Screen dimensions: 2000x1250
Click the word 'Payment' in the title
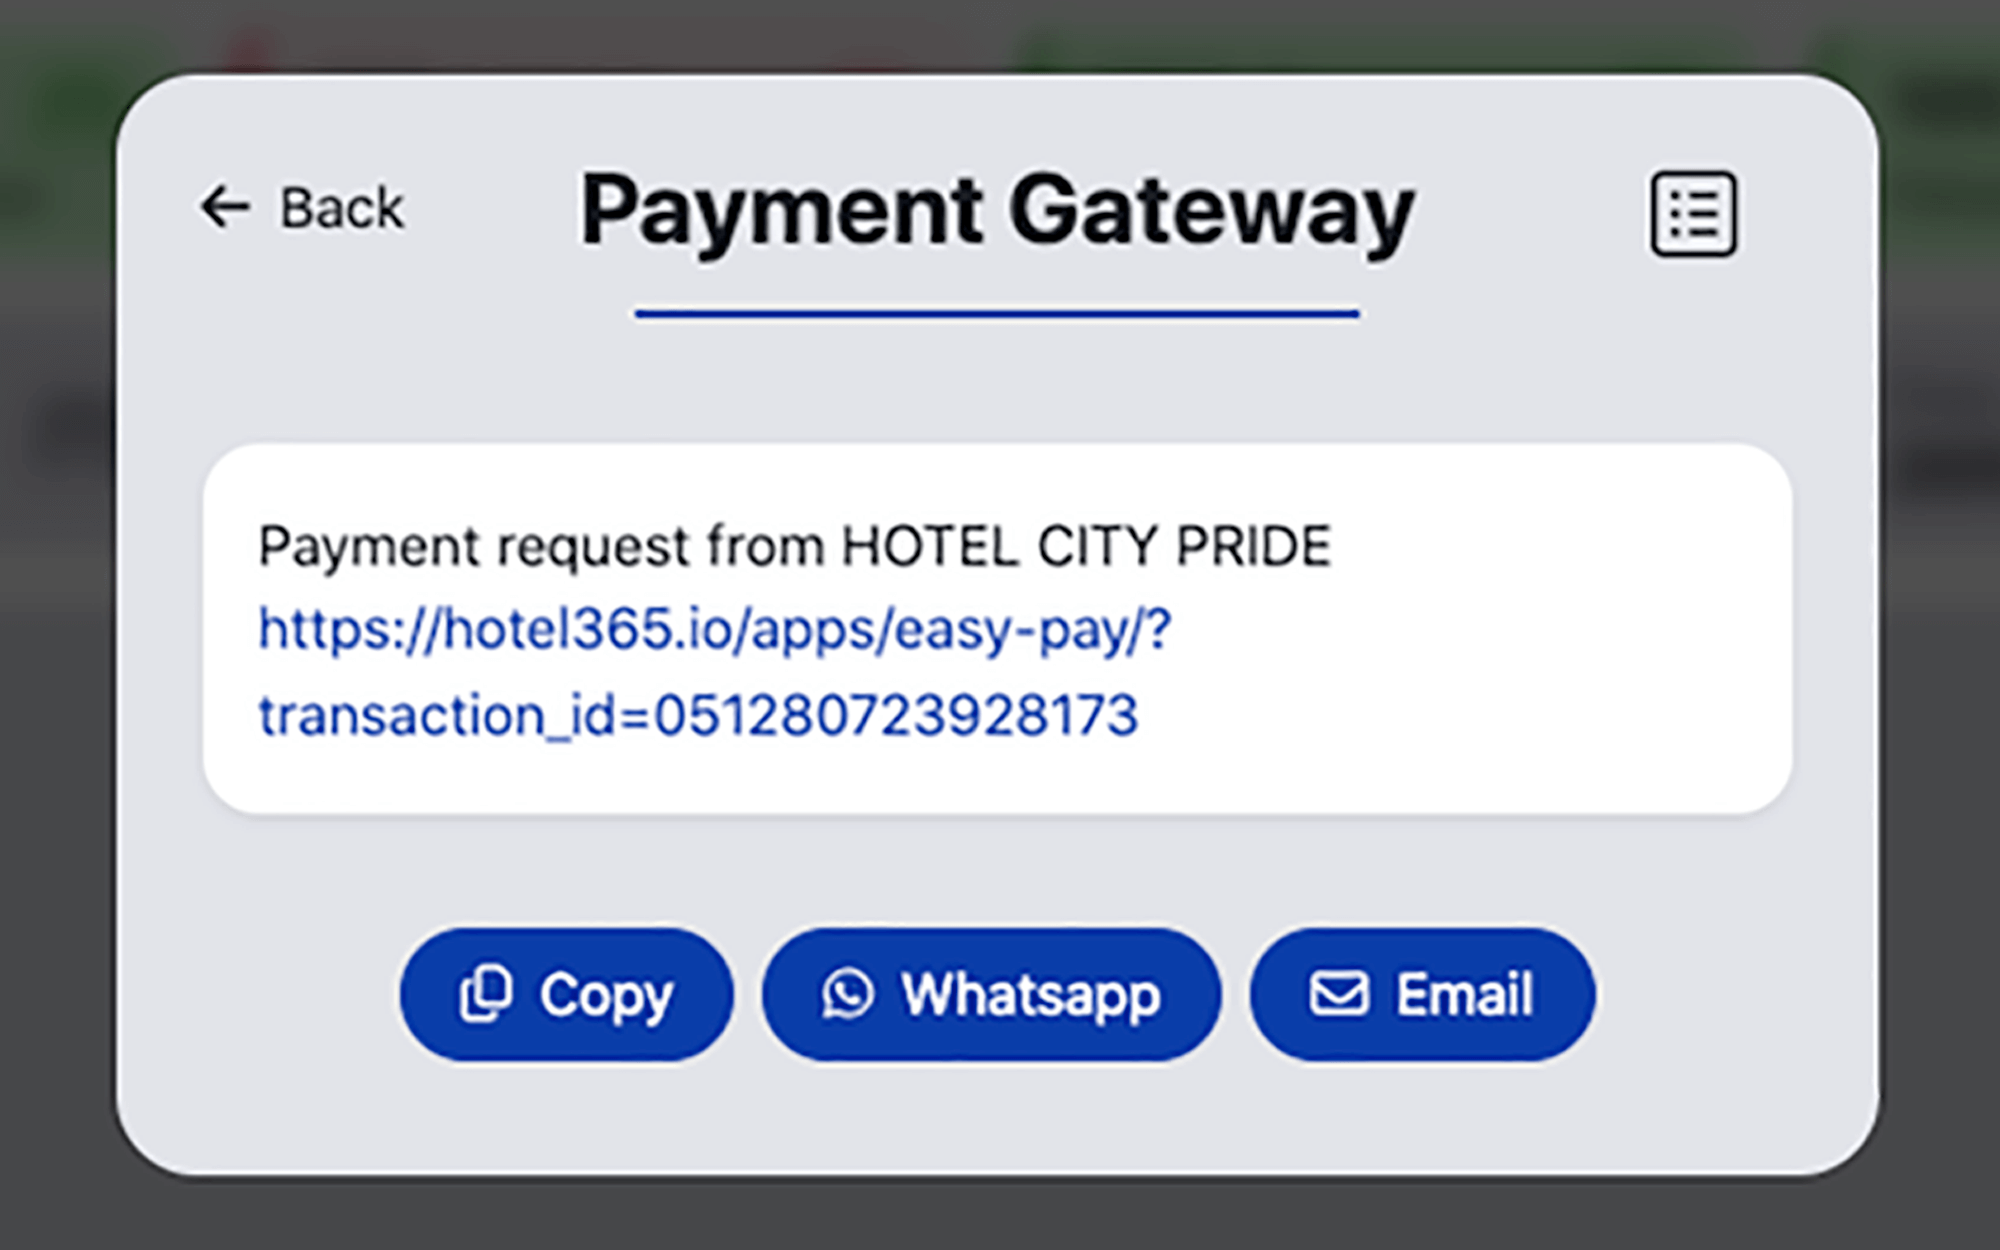782,211
